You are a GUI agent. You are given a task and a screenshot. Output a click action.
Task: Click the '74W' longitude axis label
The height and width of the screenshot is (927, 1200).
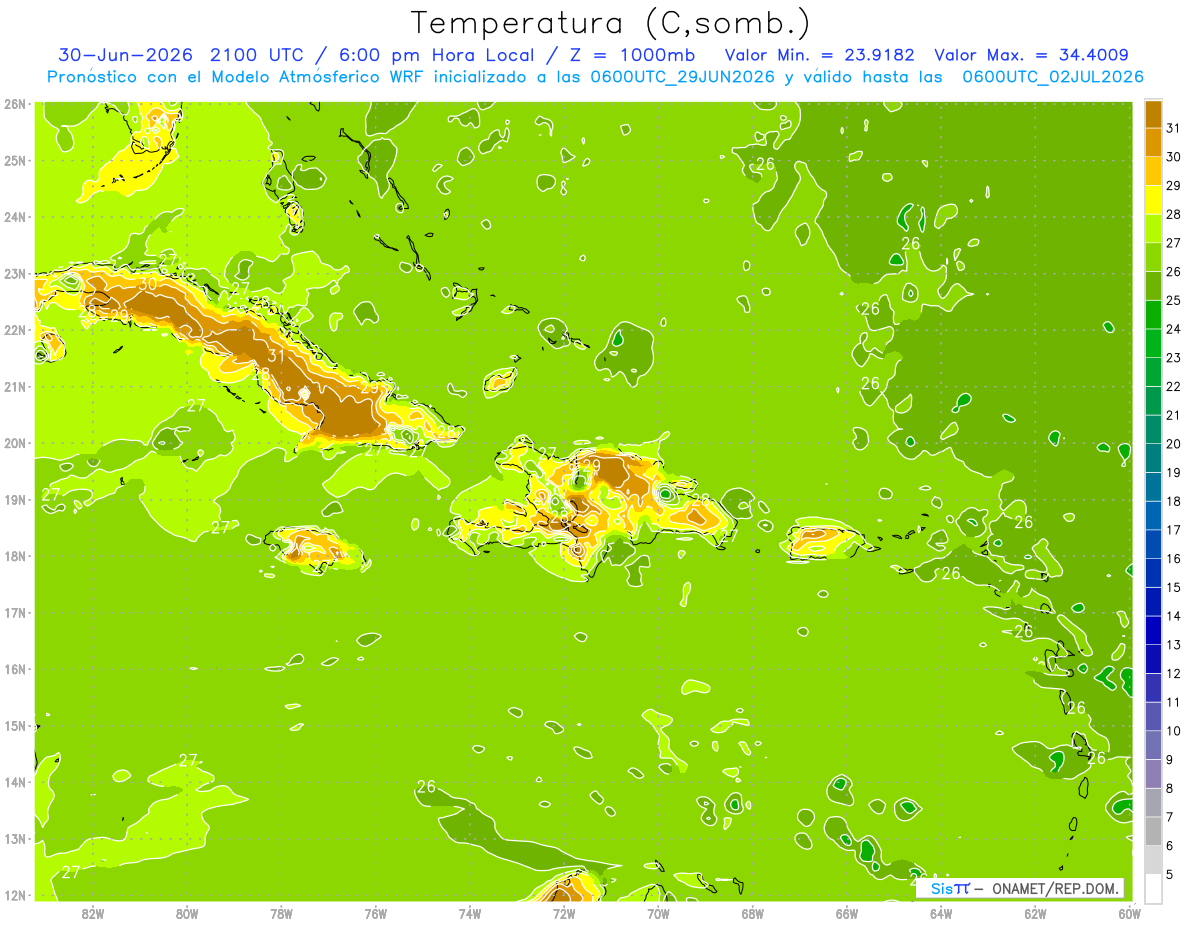(469, 913)
